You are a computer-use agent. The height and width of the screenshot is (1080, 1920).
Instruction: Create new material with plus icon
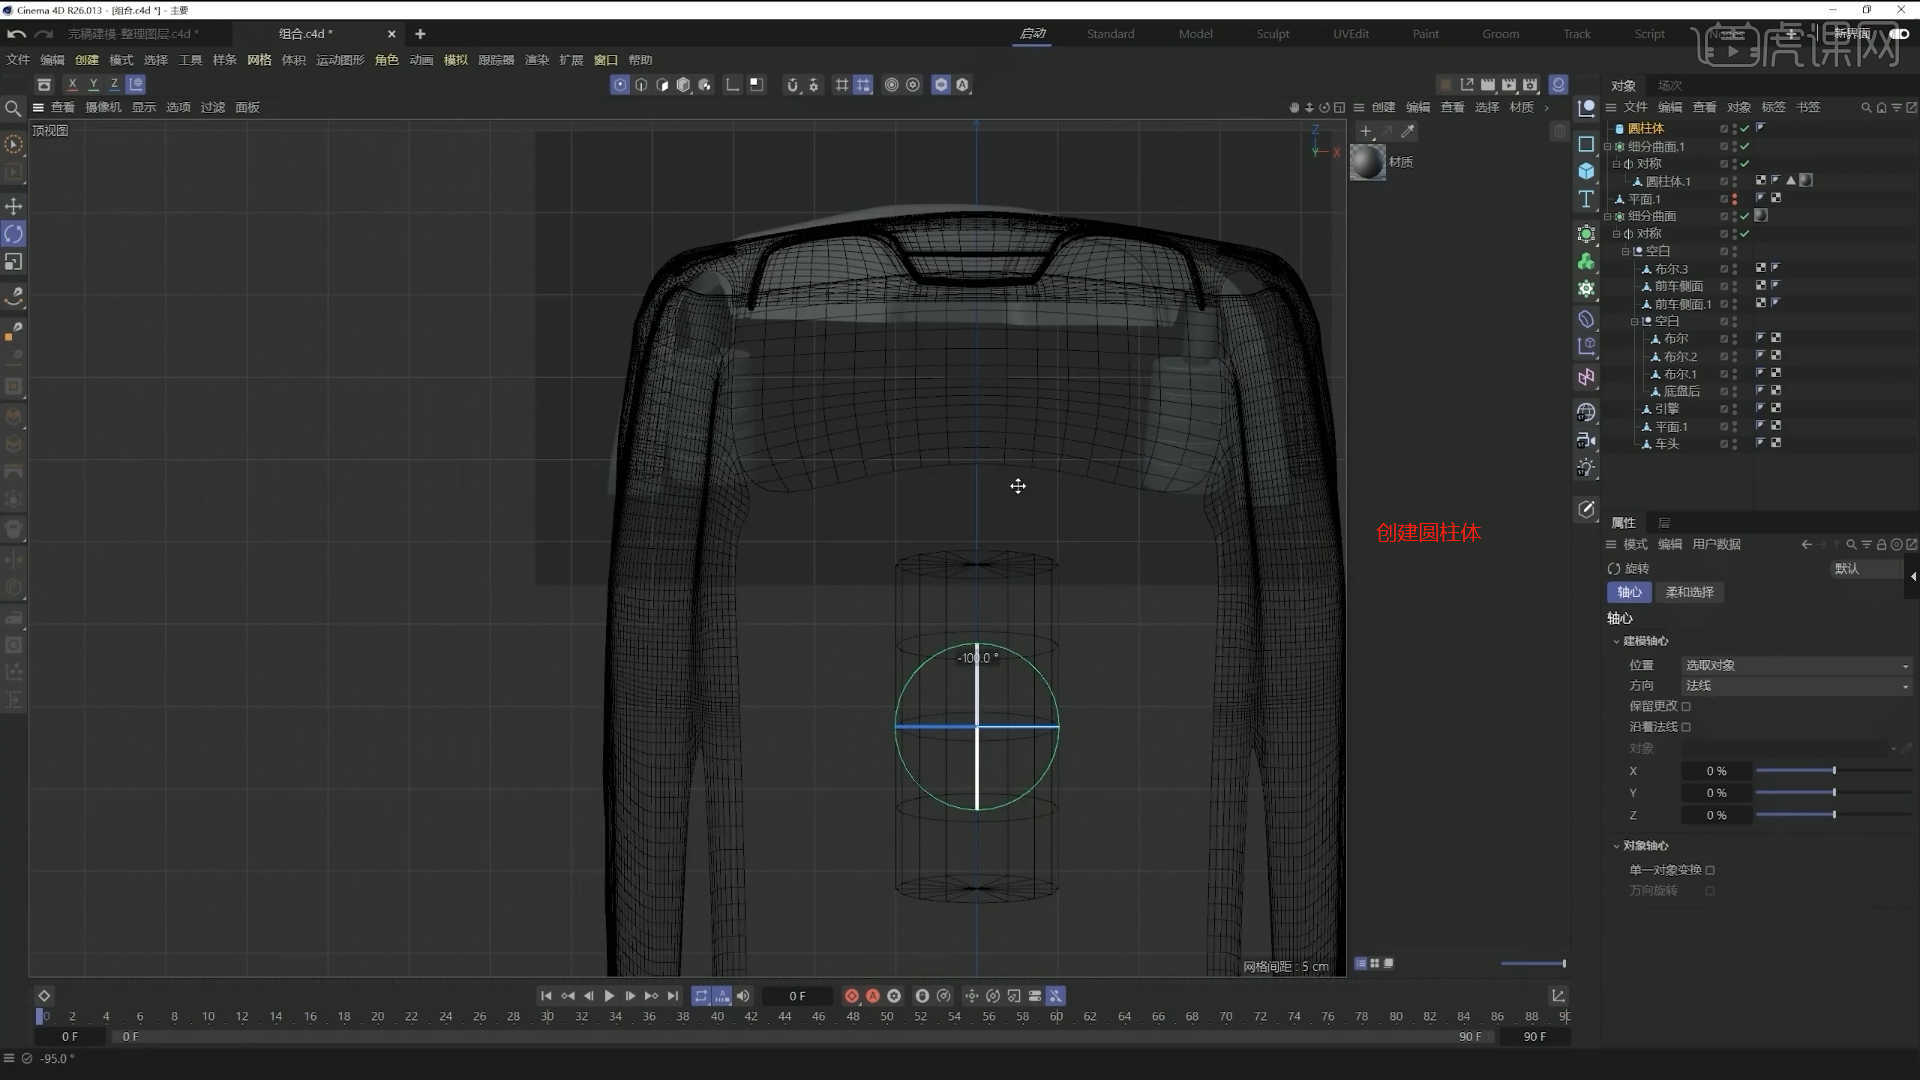point(1366,131)
